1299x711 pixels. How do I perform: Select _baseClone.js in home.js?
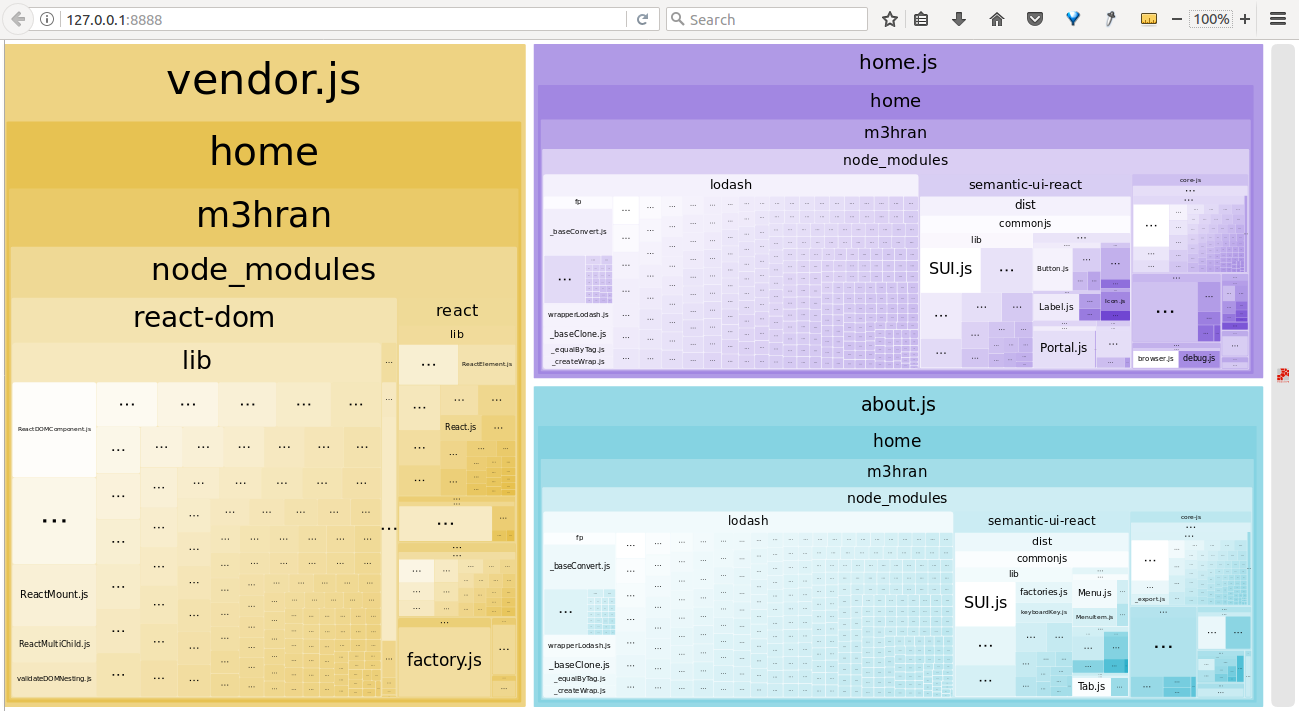click(x=578, y=334)
